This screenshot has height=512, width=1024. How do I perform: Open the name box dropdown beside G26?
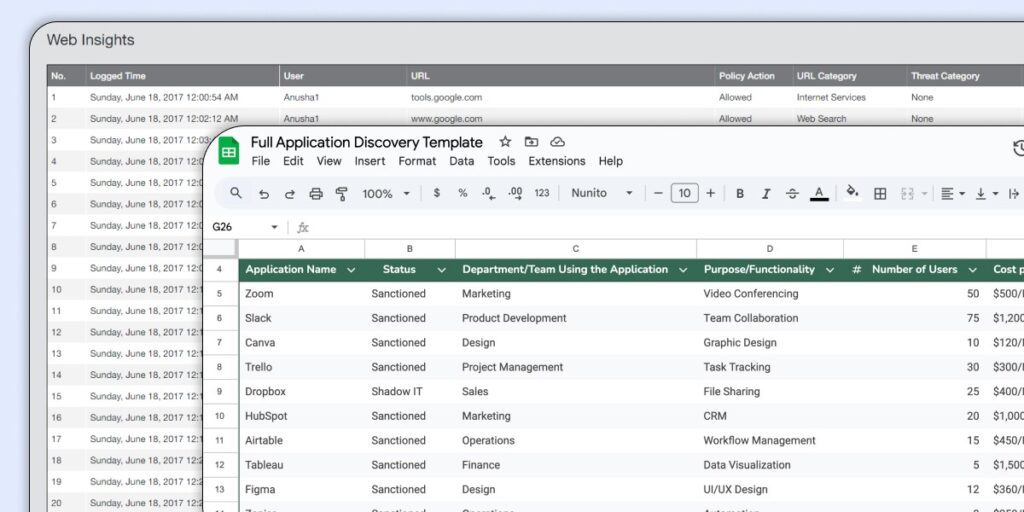pyautogui.click(x=274, y=227)
